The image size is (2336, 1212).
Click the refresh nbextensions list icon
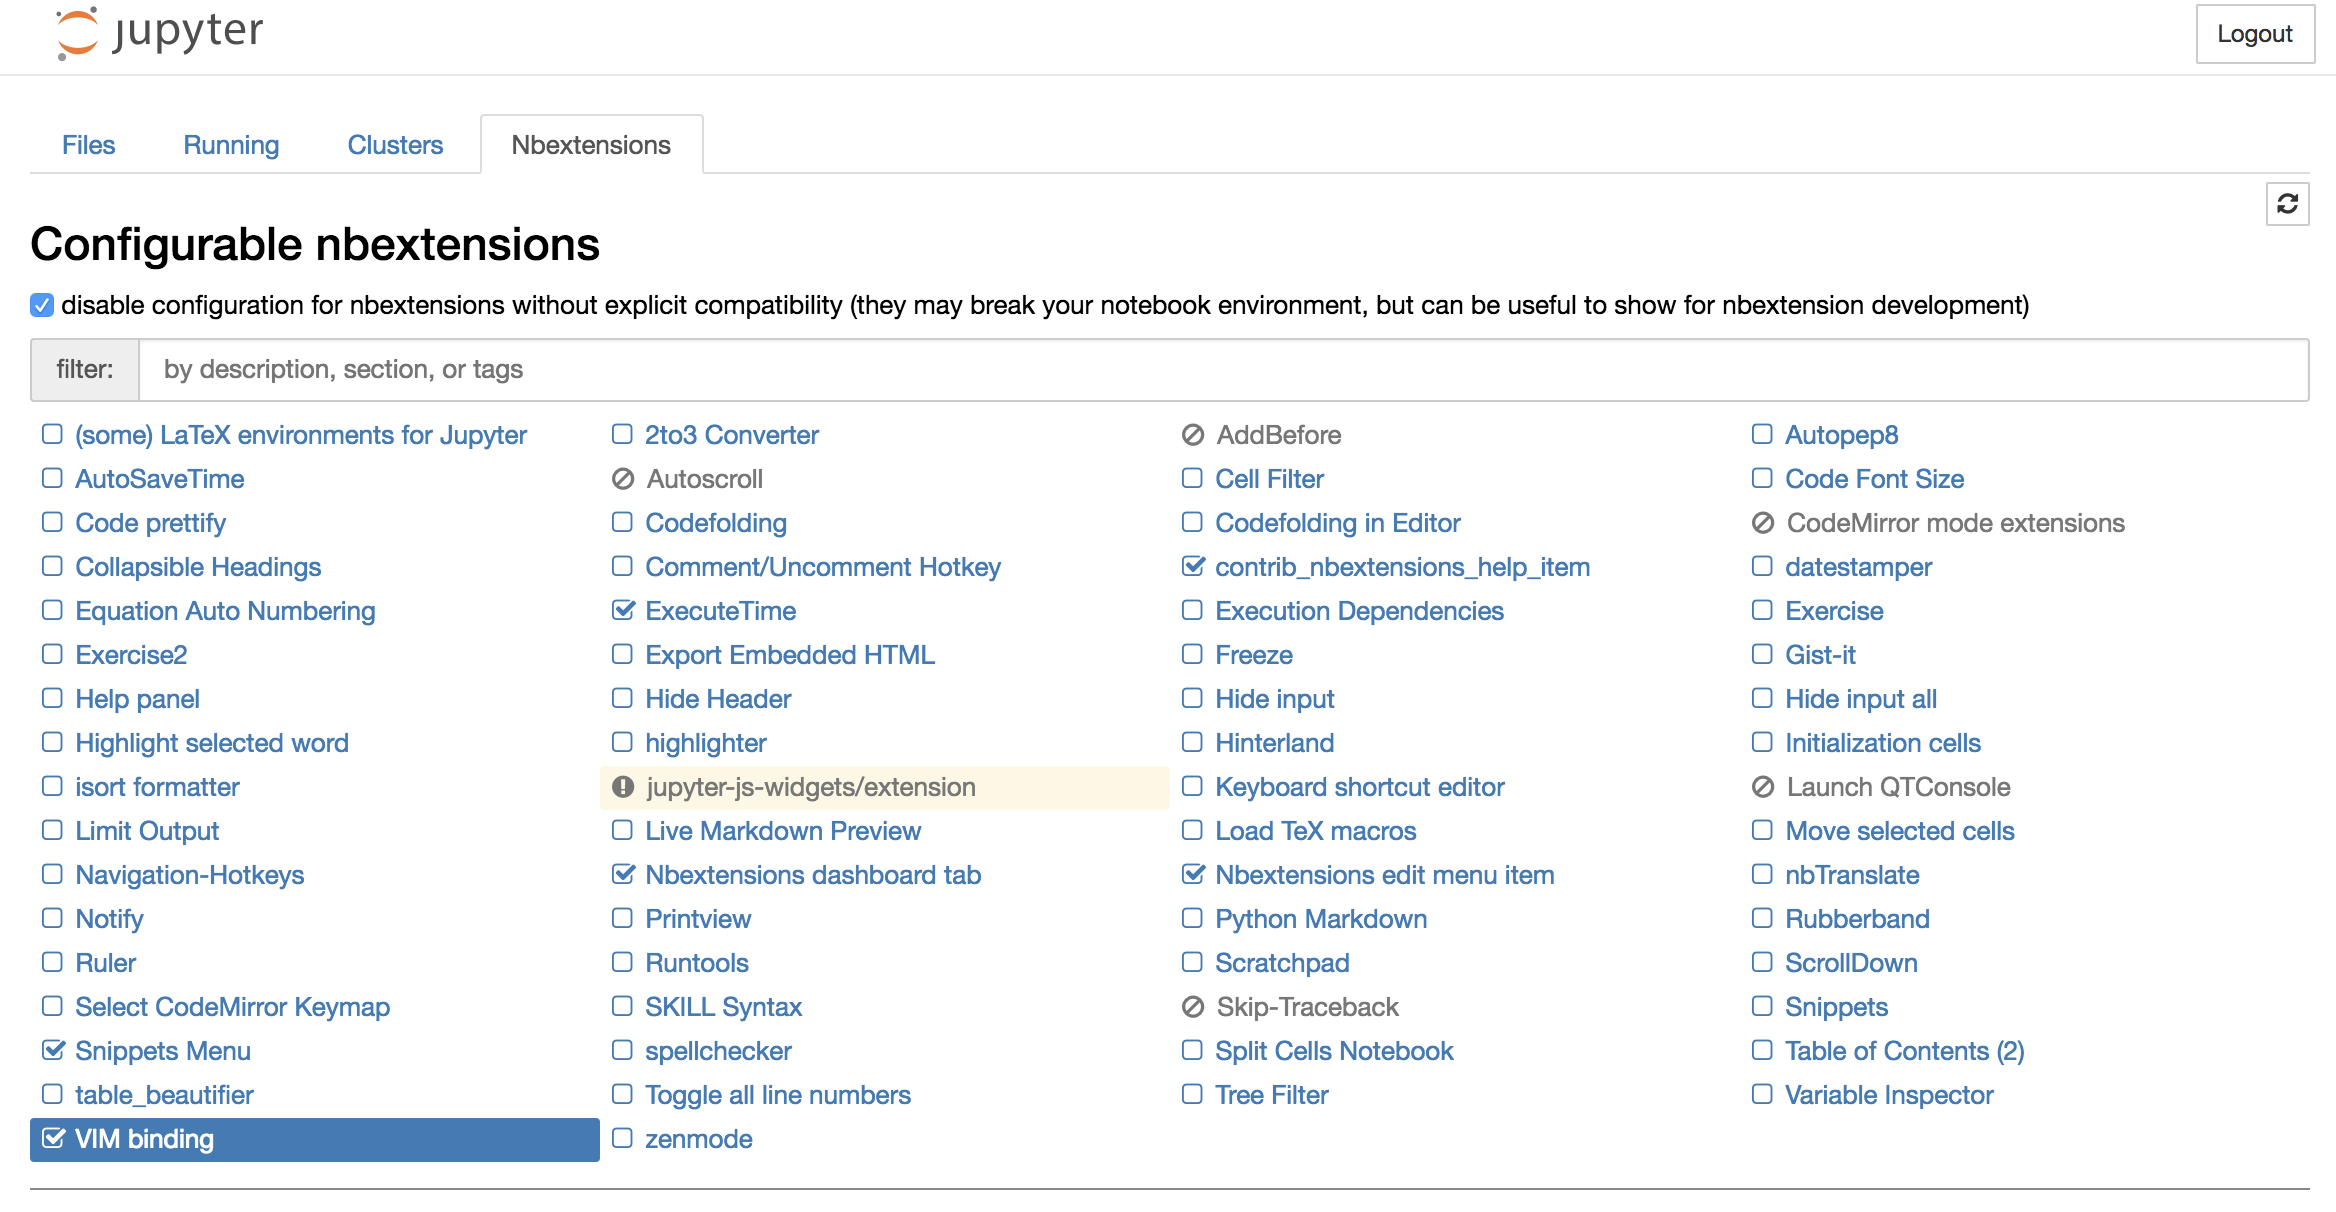(2287, 204)
